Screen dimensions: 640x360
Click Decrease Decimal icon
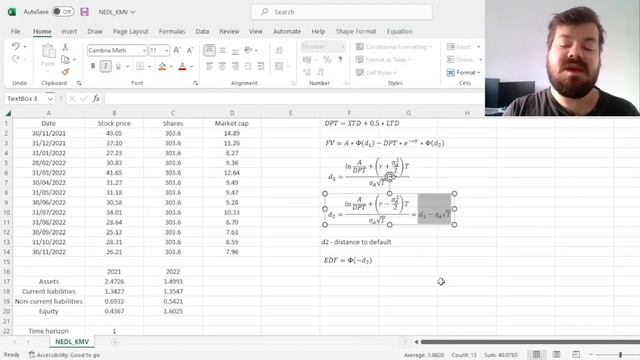click(x=320, y=72)
